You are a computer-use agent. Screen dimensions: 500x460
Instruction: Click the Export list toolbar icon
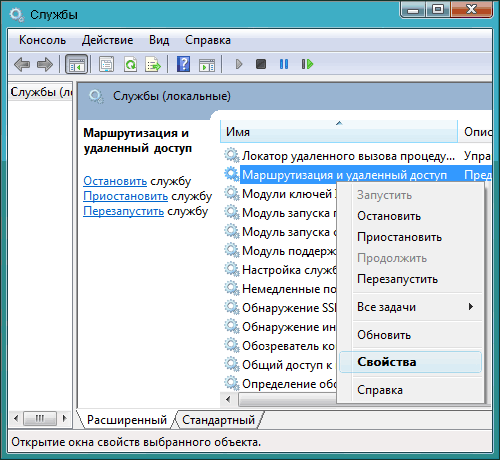153,64
